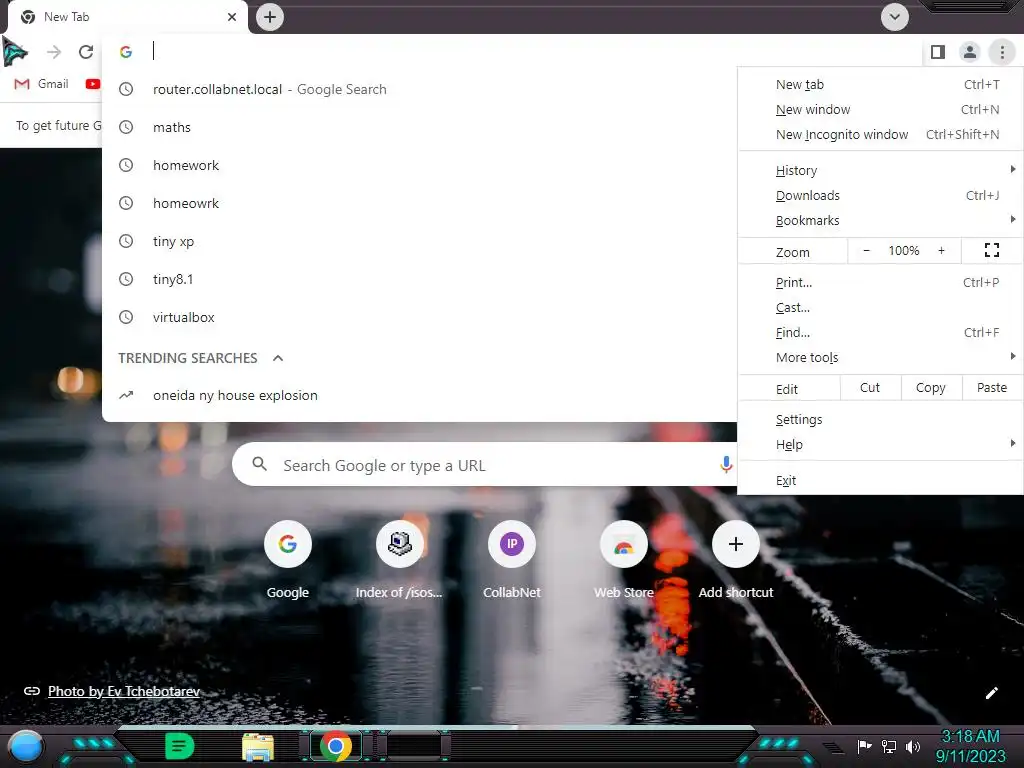Click the Add shortcut button

click(x=735, y=560)
